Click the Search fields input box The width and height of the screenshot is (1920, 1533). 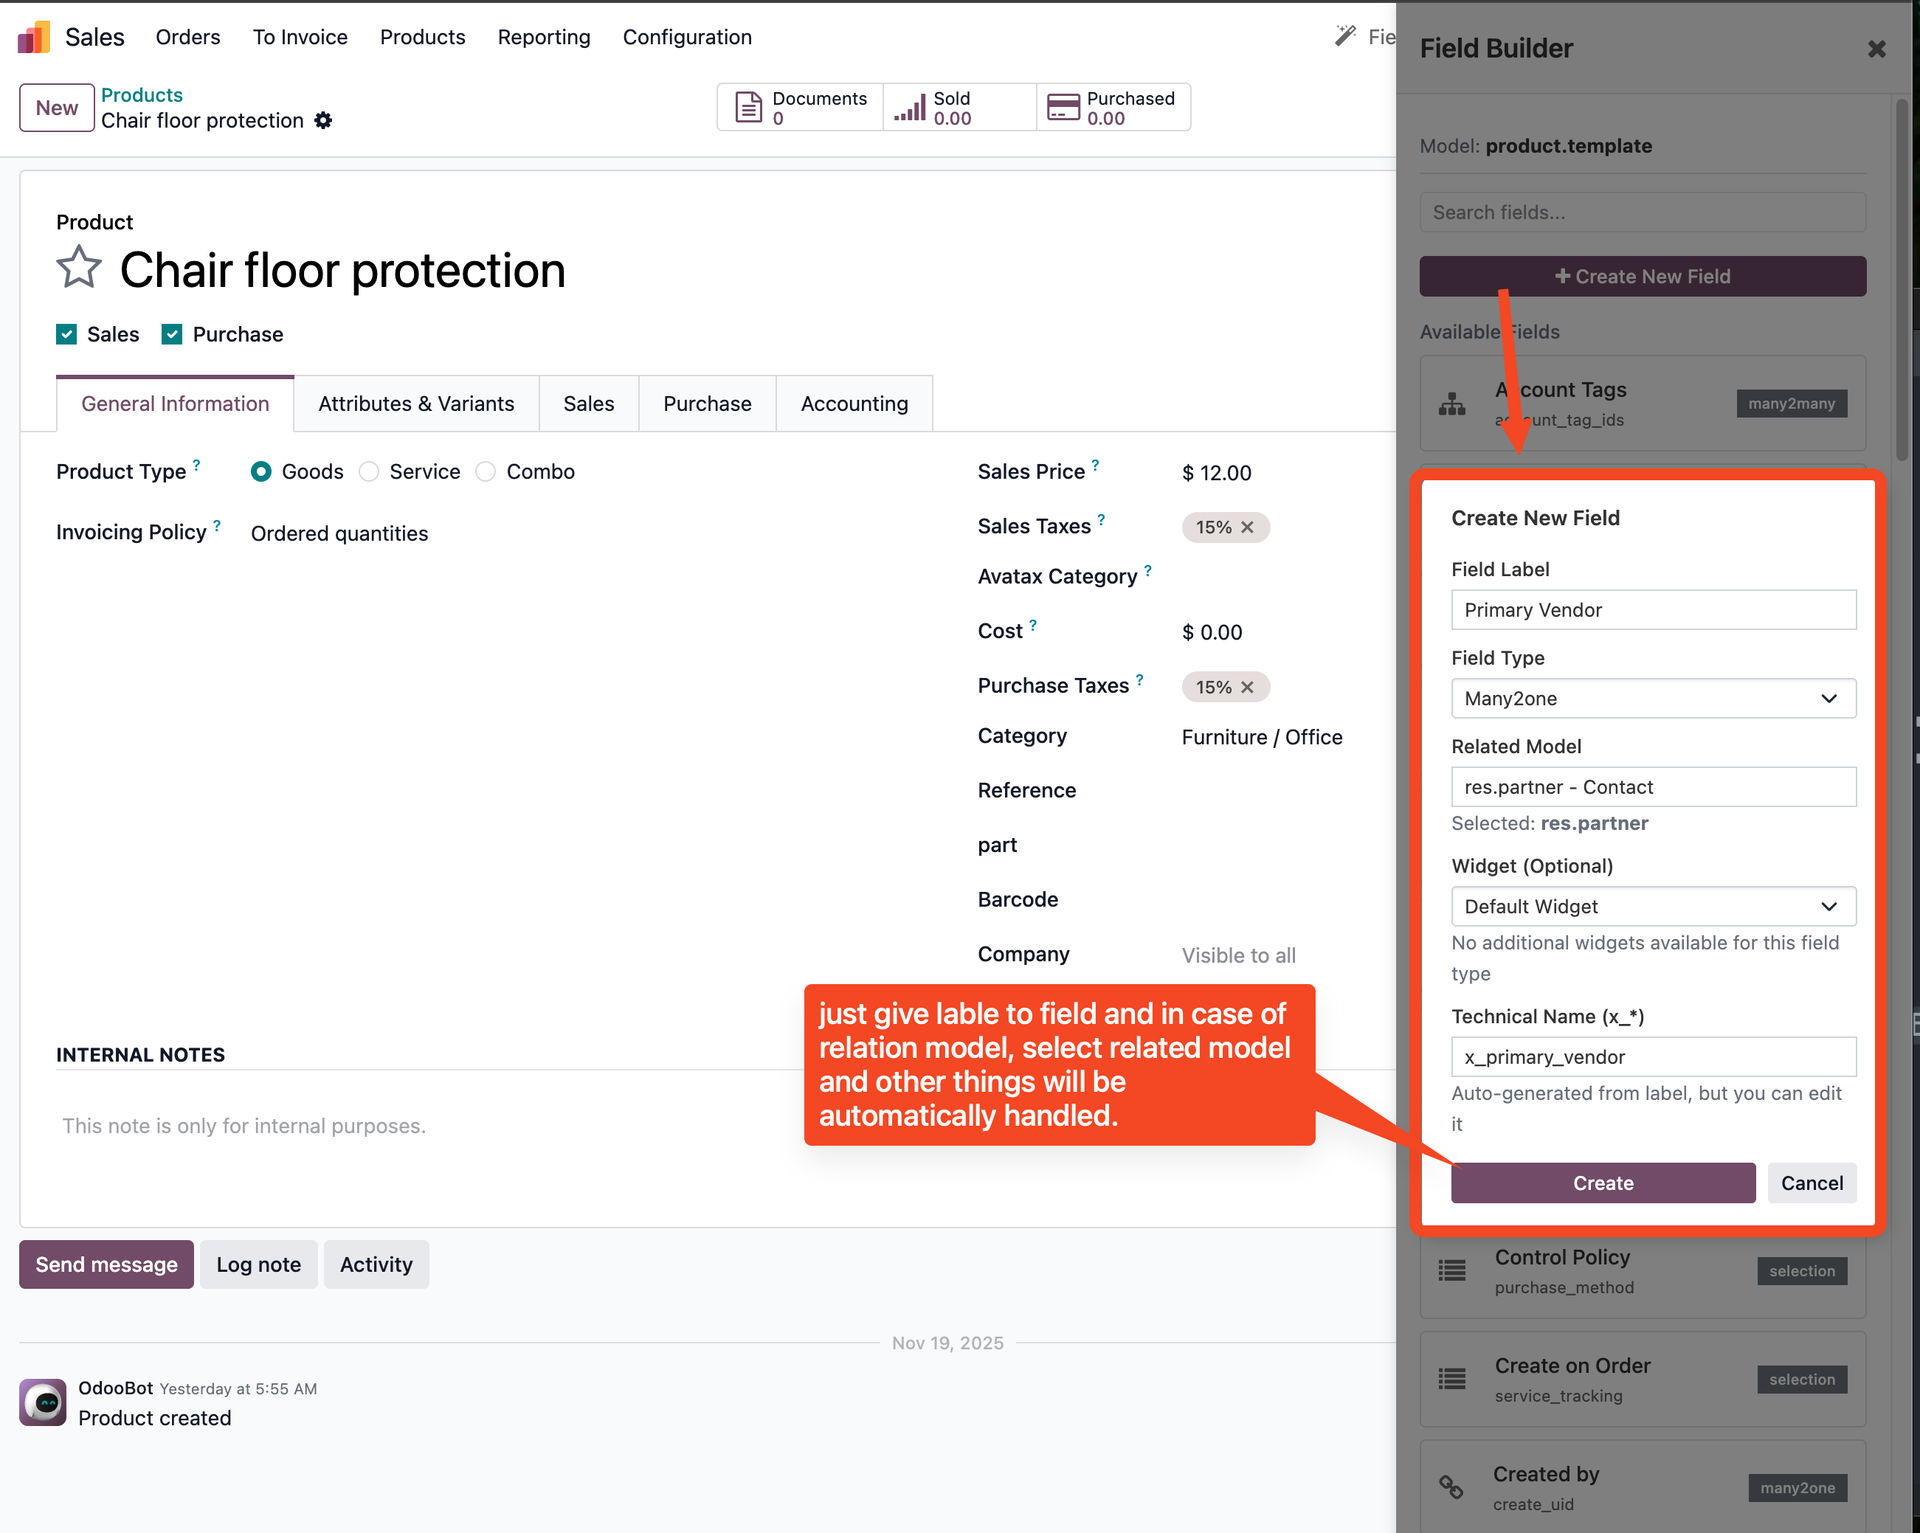[x=1643, y=212]
